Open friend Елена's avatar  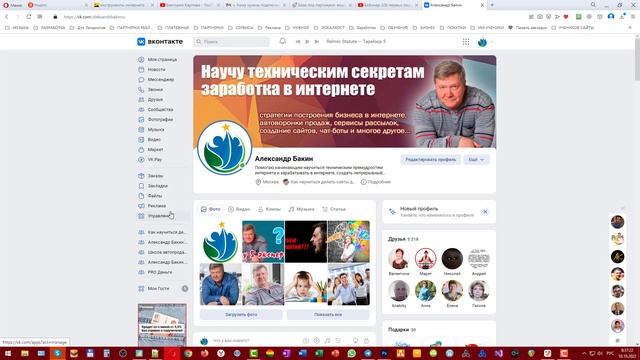point(452,291)
